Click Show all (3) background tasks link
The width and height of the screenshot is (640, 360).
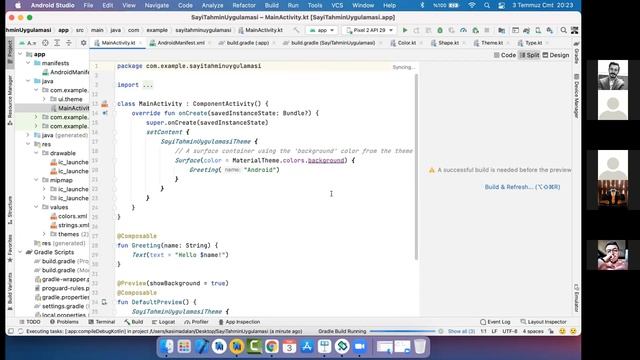click(461, 331)
